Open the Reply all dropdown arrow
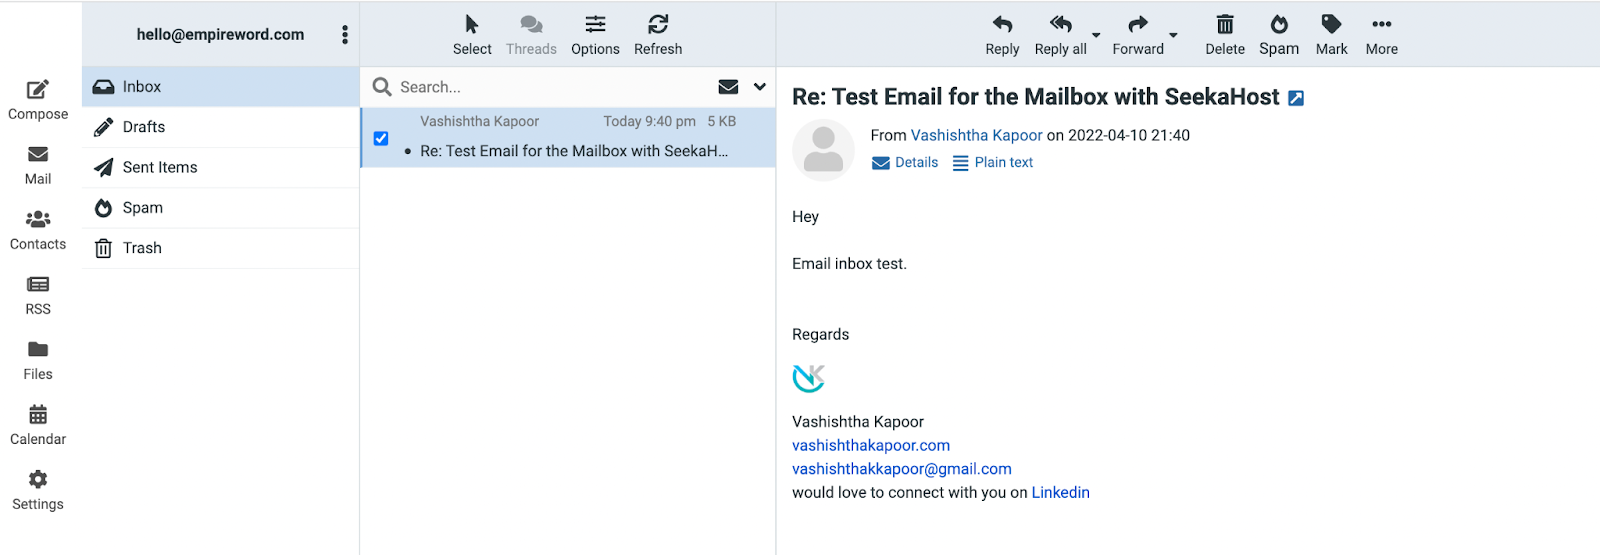The width and height of the screenshot is (1600, 555). [x=1096, y=35]
